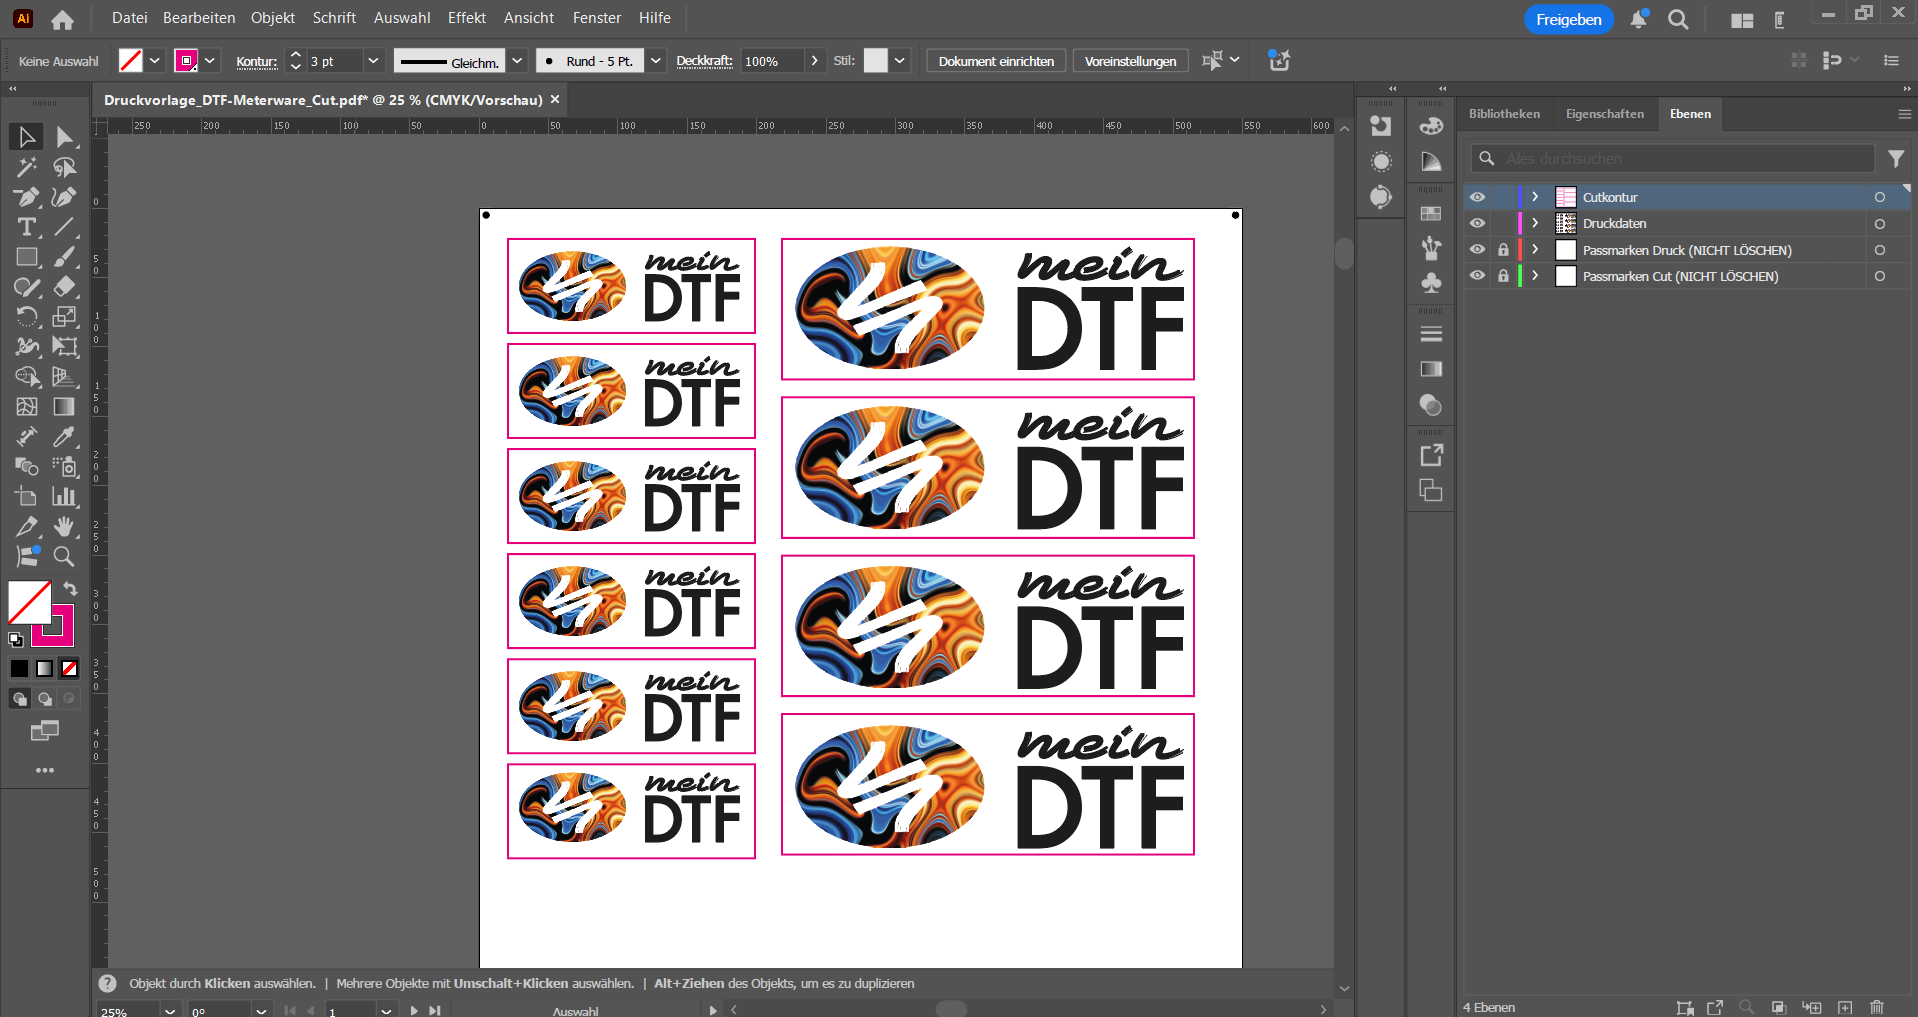Hide the Cutkontur layer
1918x1017 pixels.
pyautogui.click(x=1477, y=197)
